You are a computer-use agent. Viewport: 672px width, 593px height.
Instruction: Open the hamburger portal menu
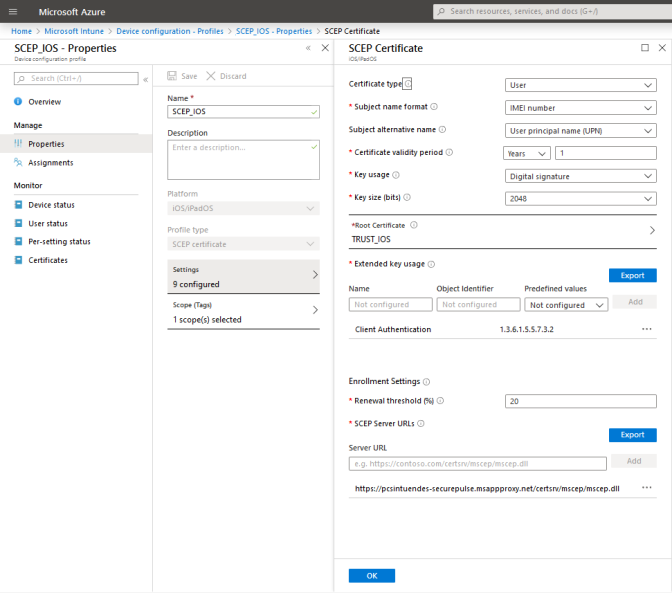pyautogui.click(x=13, y=12)
